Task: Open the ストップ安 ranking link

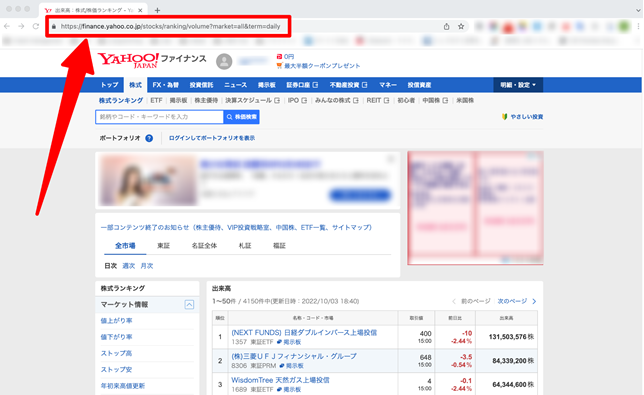Action: pos(117,370)
